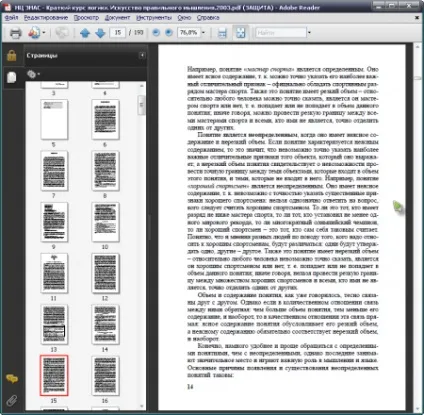424x415 pixels.
Task: Open the Файл menu
Action: pyautogui.click(x=12, y=18)
